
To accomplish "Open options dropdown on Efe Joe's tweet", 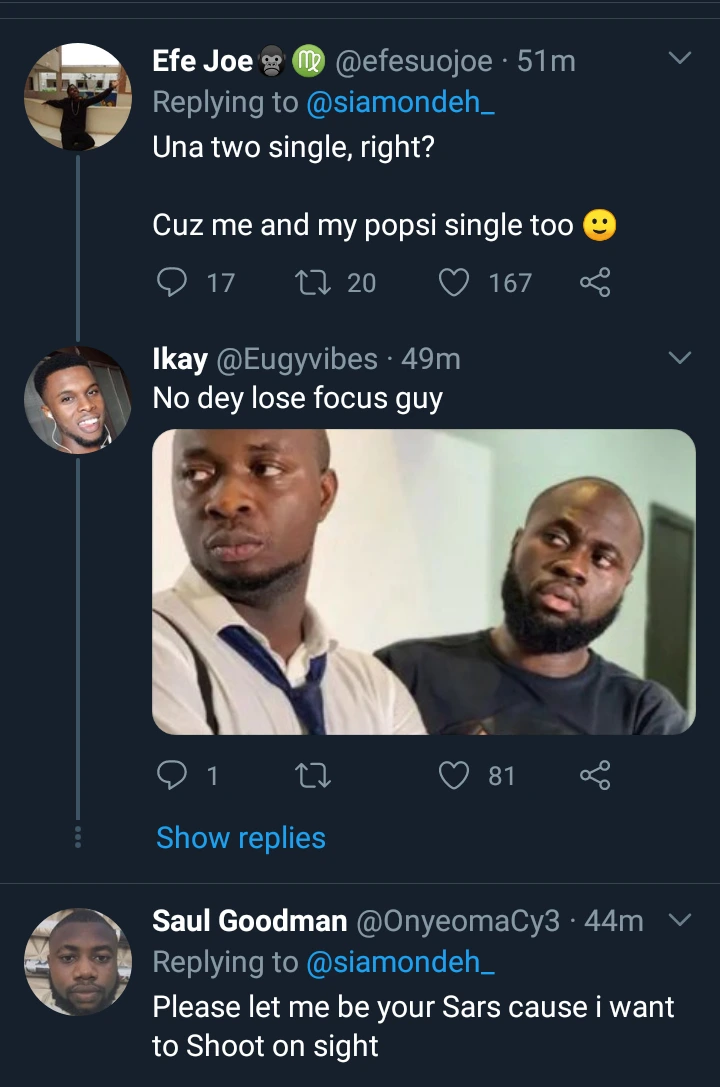I will click(x=679, y=59).
